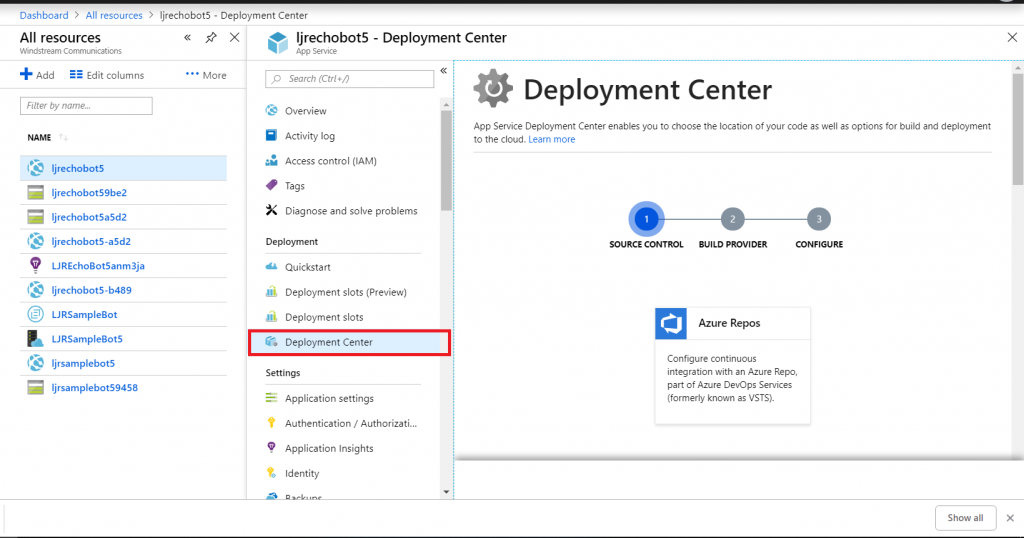Open Deployment slots (Preview)
The image size is (1024, 538).
(x=345, y=292)
